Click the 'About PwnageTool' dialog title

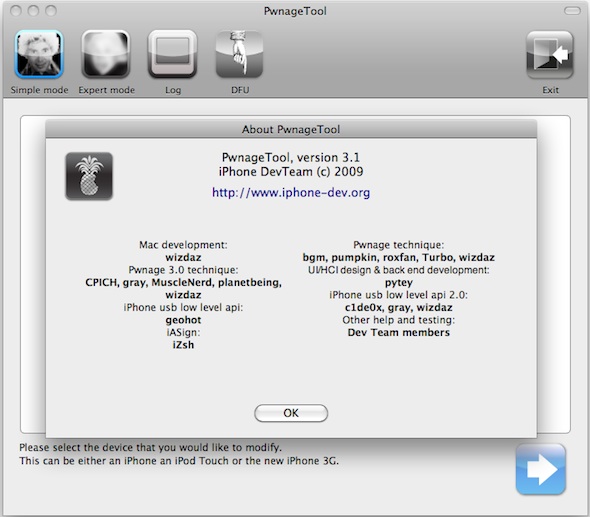tap(291, 129)
